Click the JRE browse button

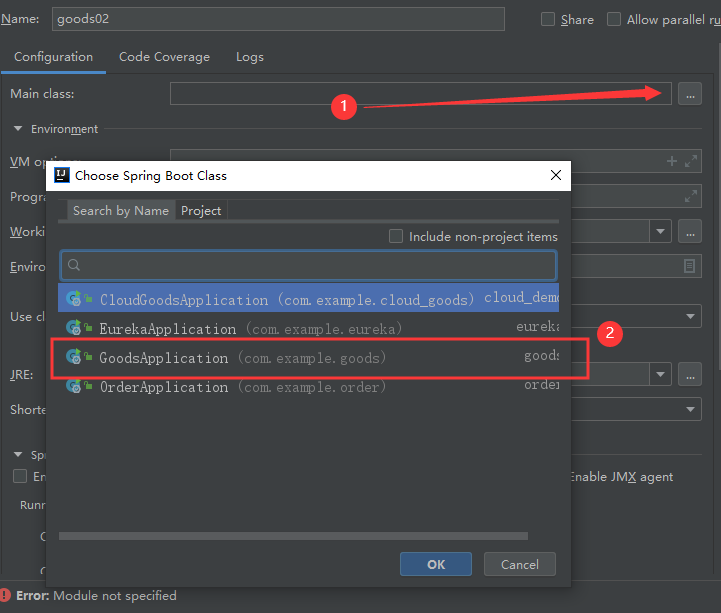(x=690, y=374)
